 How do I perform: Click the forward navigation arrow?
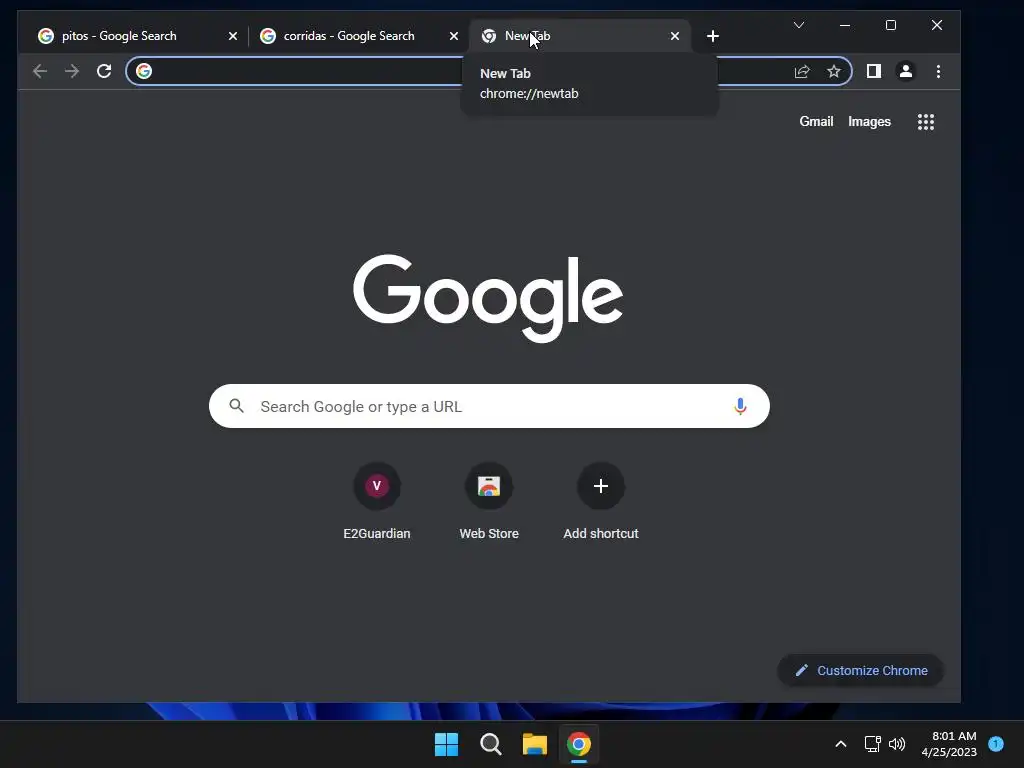(x=72, y=71)
